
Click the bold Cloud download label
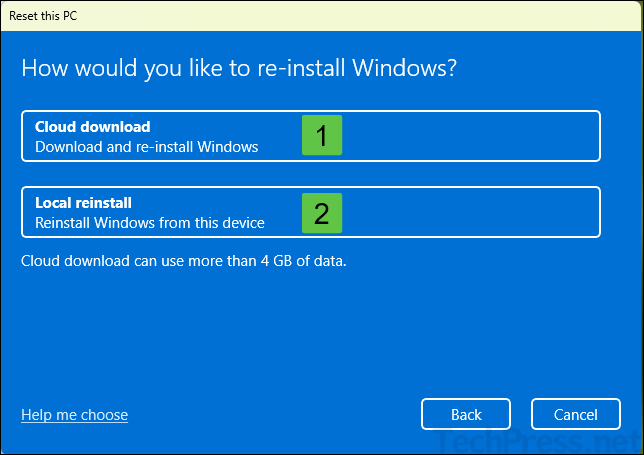coord(93,127)
